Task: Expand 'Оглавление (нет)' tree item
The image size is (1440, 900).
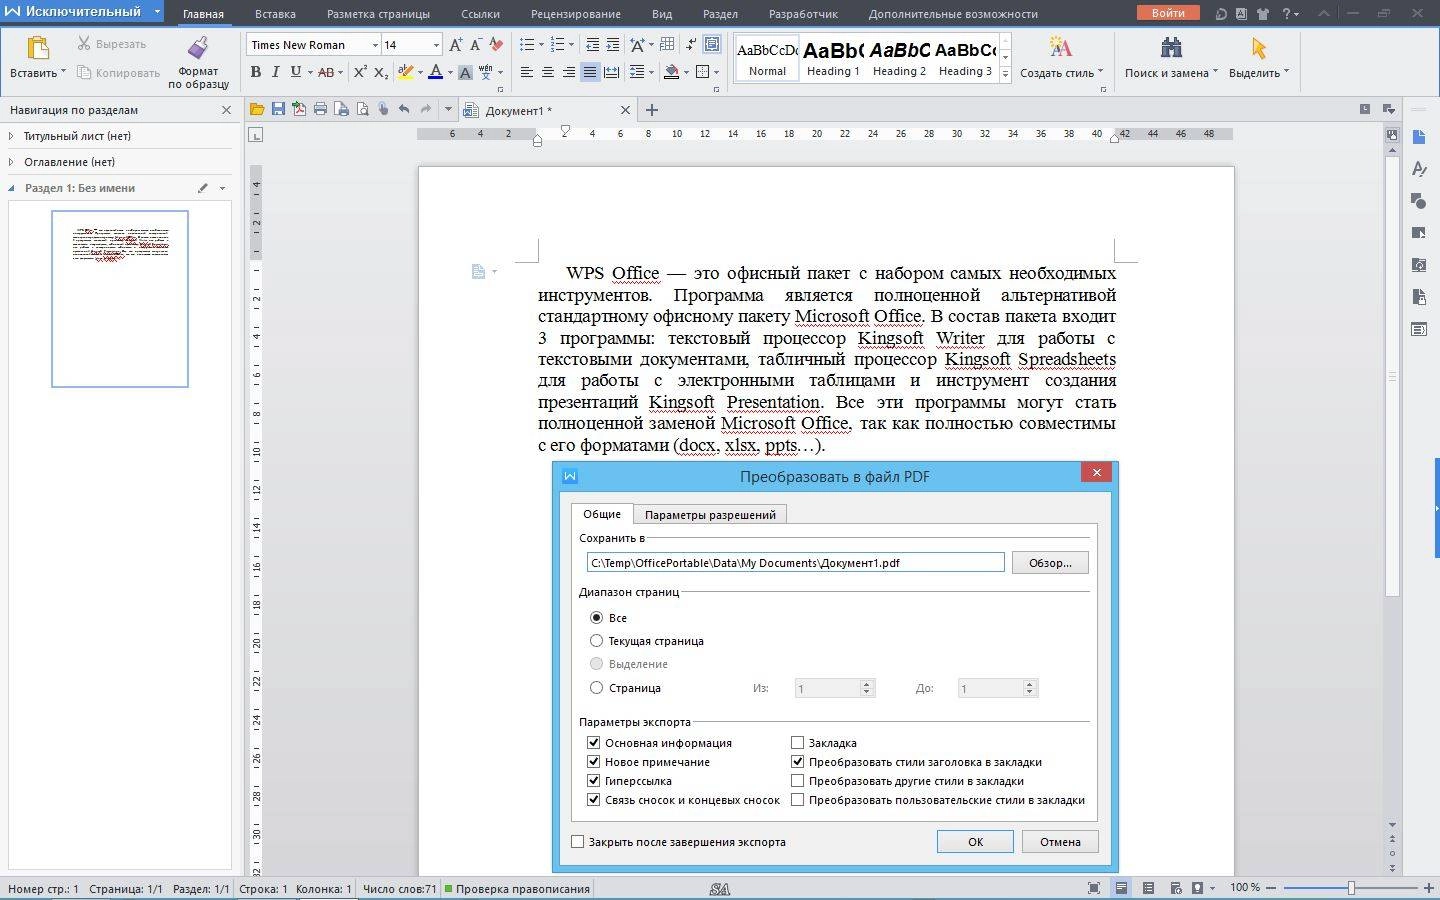Action: [x=11, y=162]
